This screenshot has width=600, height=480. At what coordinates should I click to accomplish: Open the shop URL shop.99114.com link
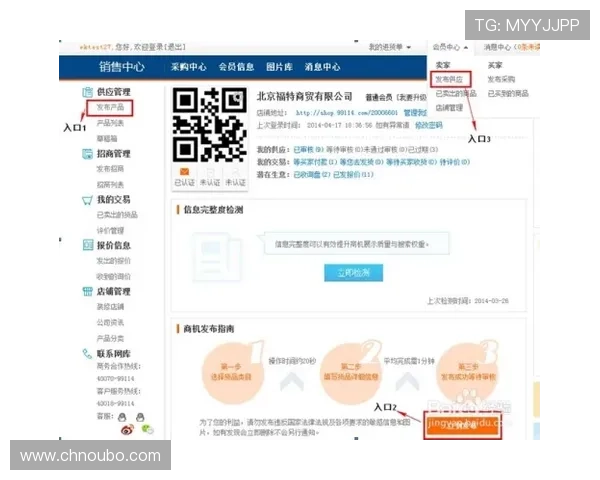click(347, 113)
